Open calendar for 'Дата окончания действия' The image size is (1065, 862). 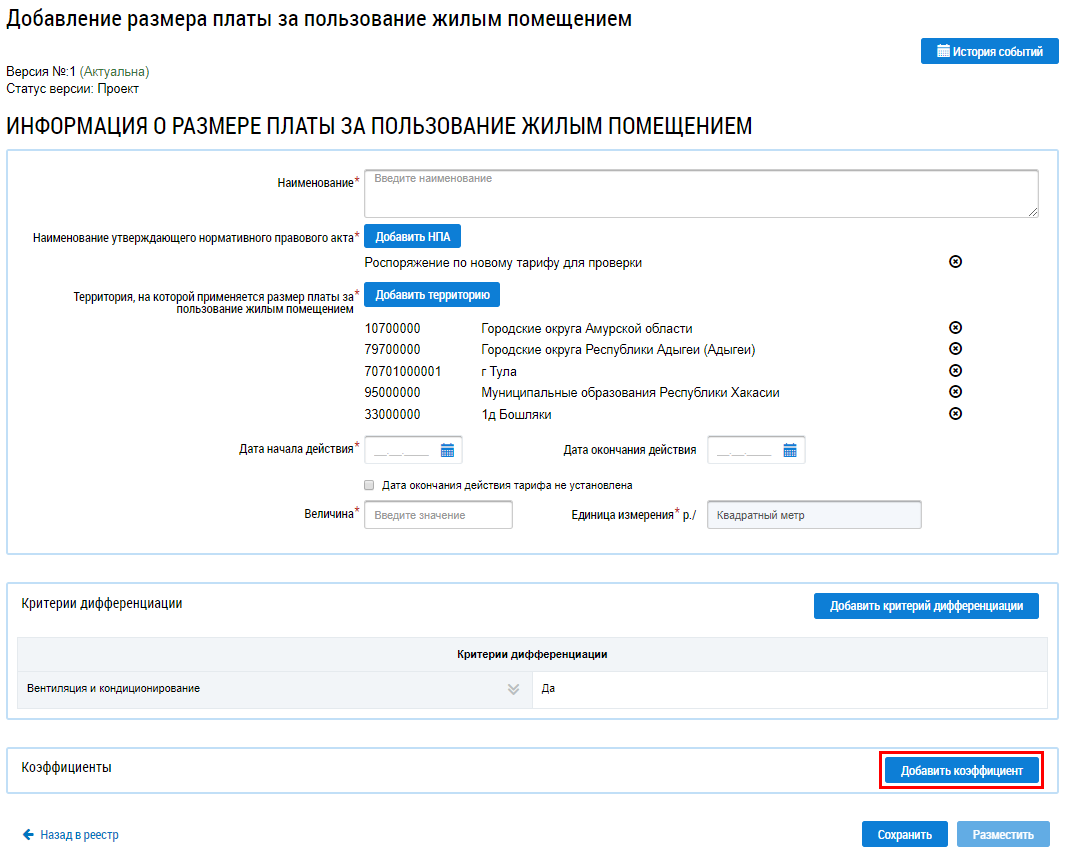click(x=790, y=451)
